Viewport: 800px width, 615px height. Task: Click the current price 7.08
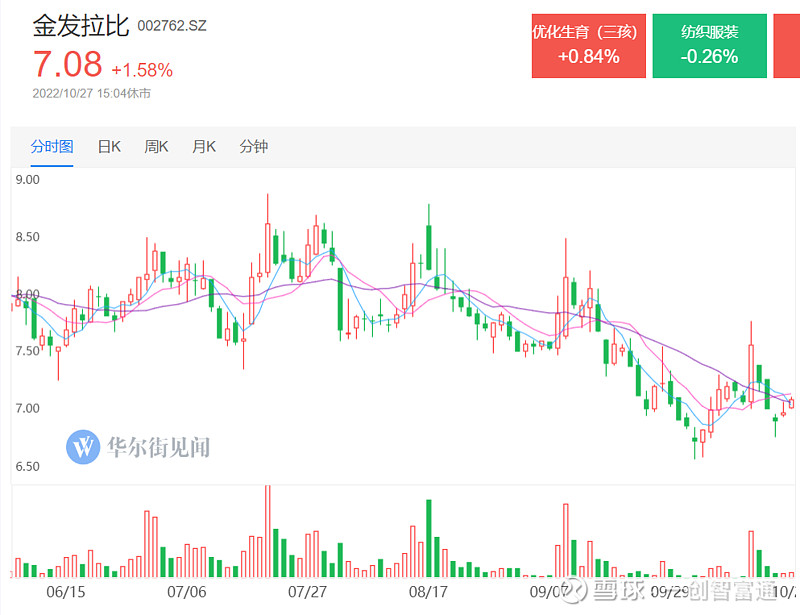[67, 64]
